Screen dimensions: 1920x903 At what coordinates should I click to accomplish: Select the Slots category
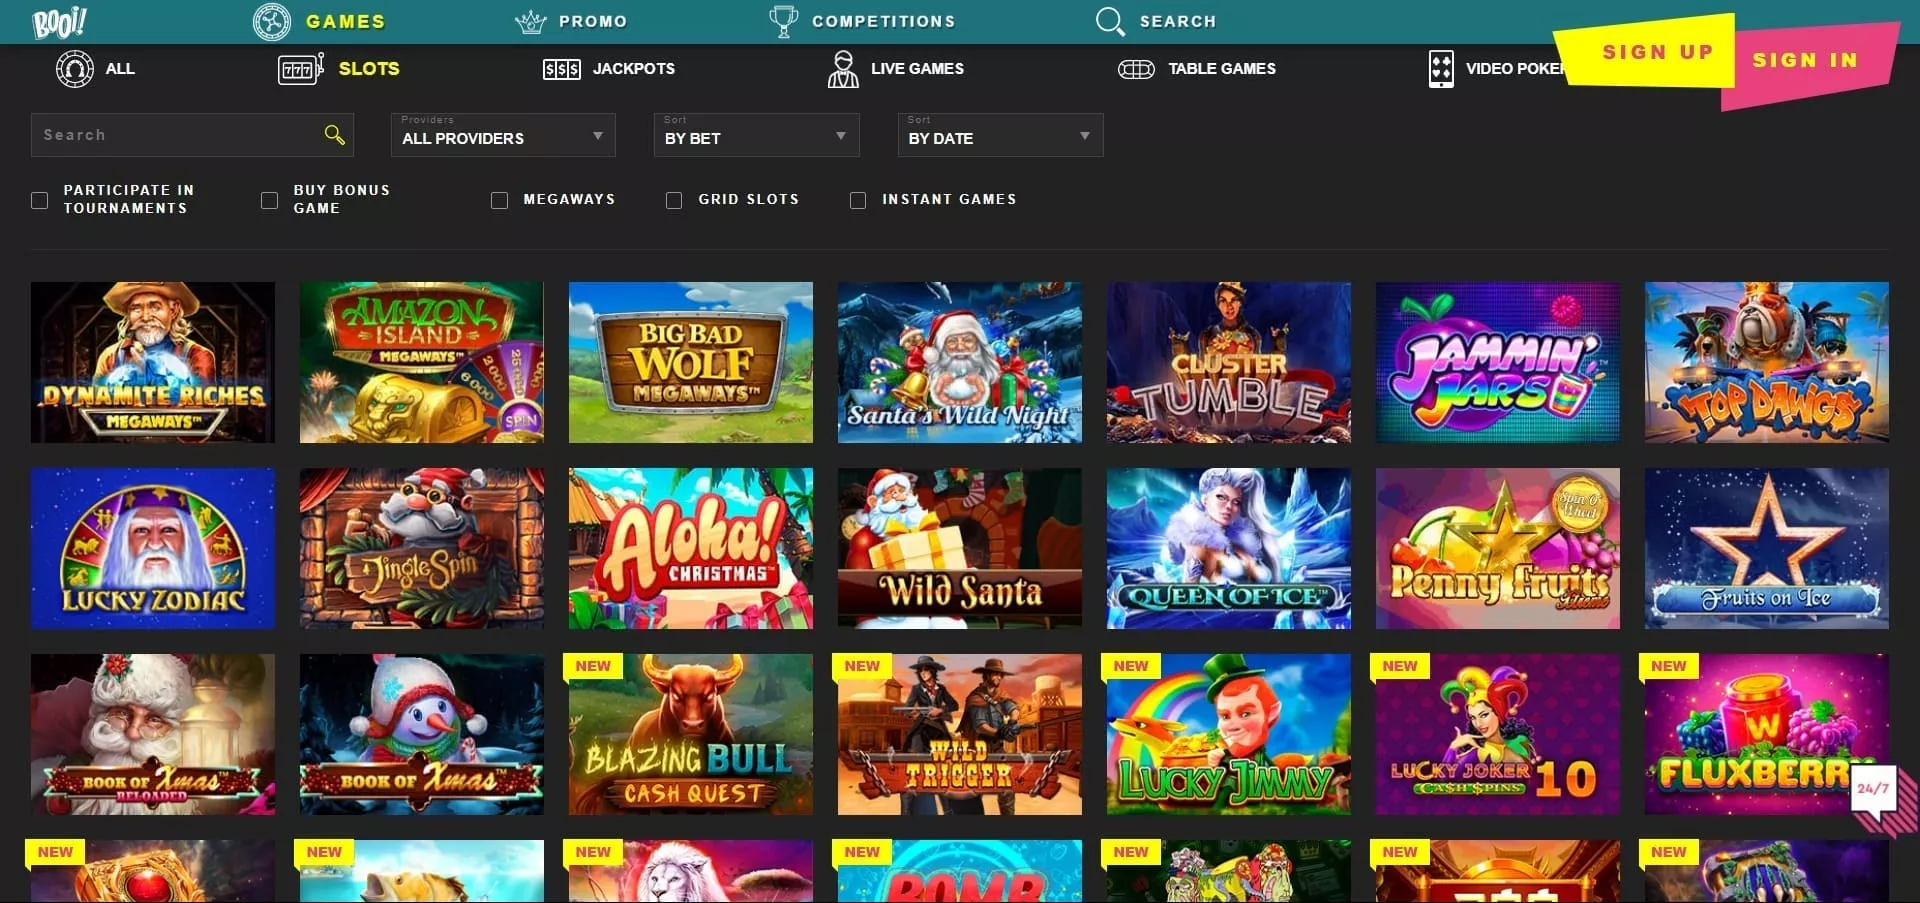(369, 68)
